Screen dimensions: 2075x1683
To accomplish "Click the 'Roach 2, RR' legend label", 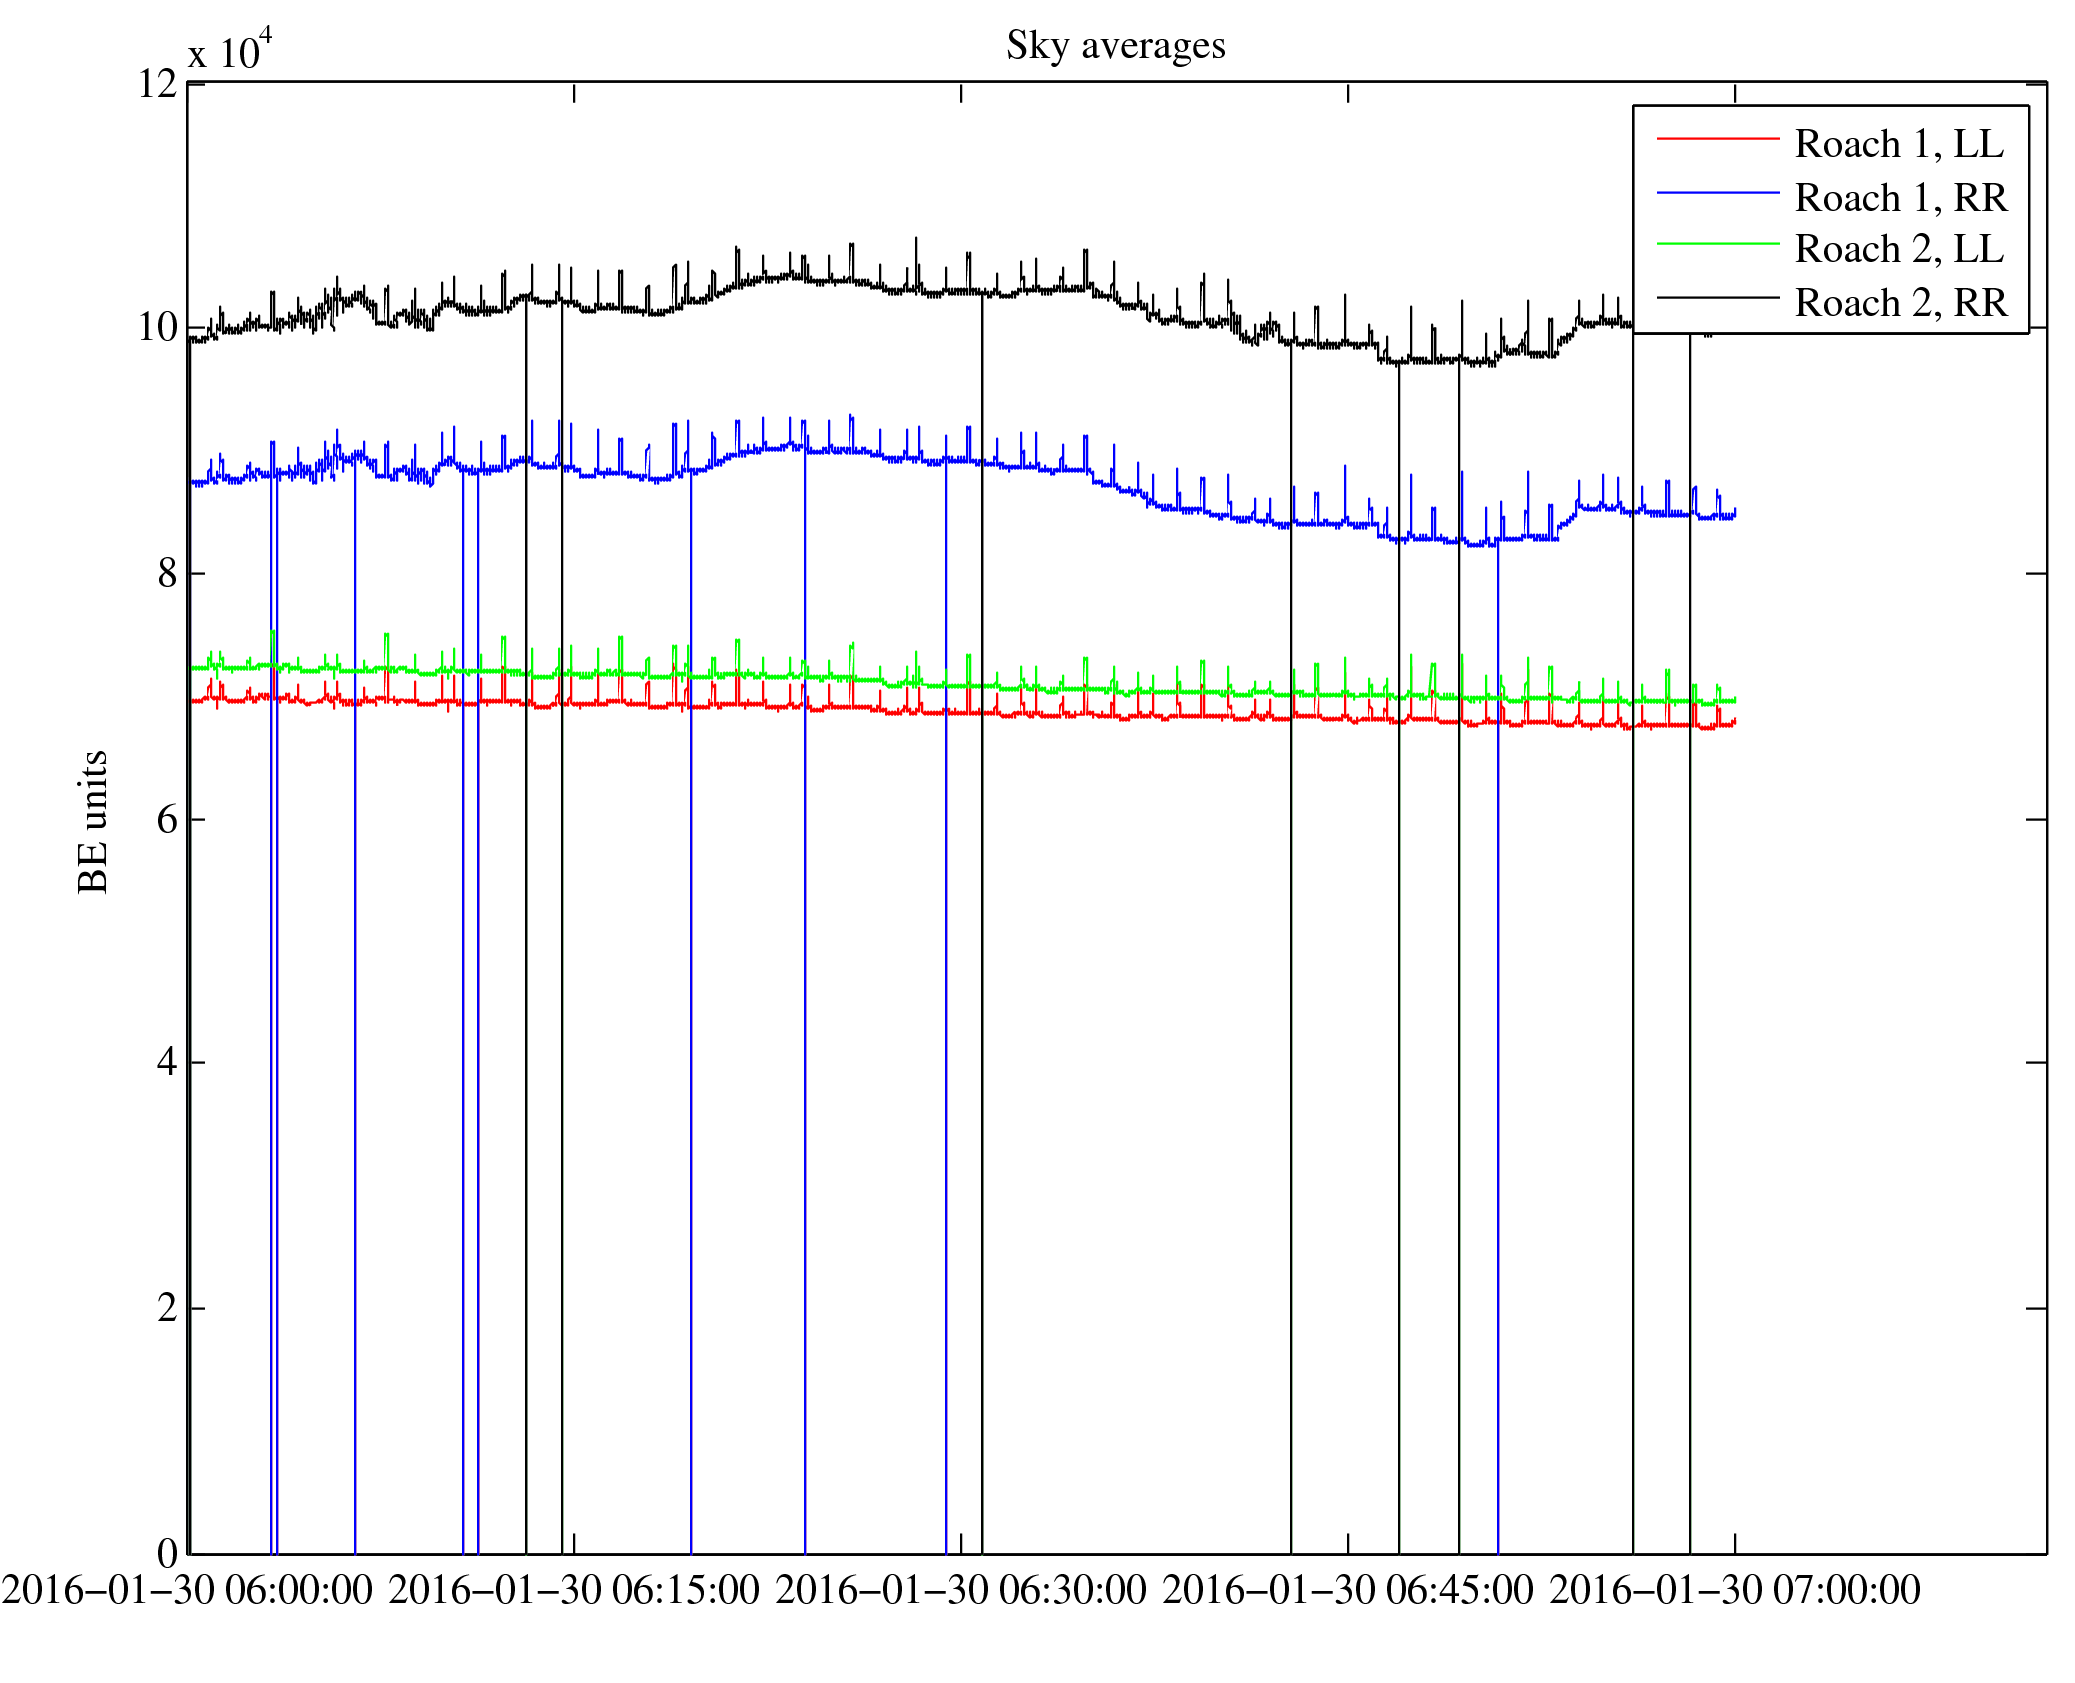I will [1900, 303].
